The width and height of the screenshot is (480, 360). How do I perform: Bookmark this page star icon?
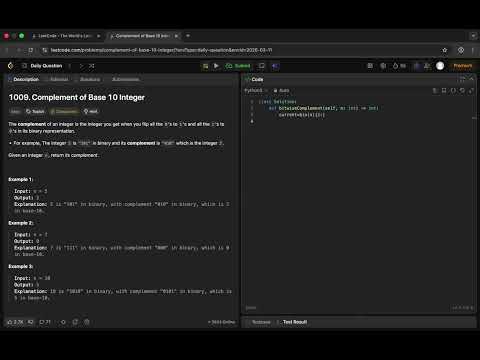tap(444, 50)
